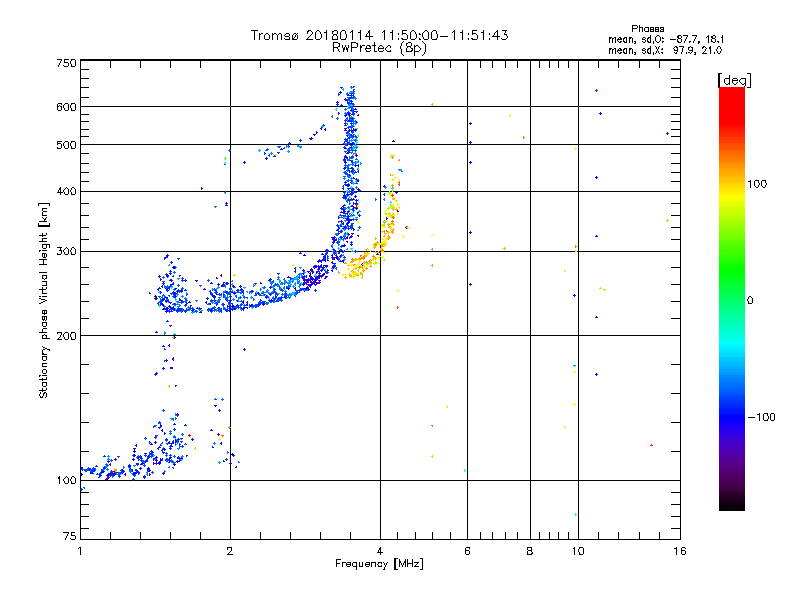Click the '4' x-axis tick label
This screenshot has width=800, height=600.
click(x=380, y=551)
